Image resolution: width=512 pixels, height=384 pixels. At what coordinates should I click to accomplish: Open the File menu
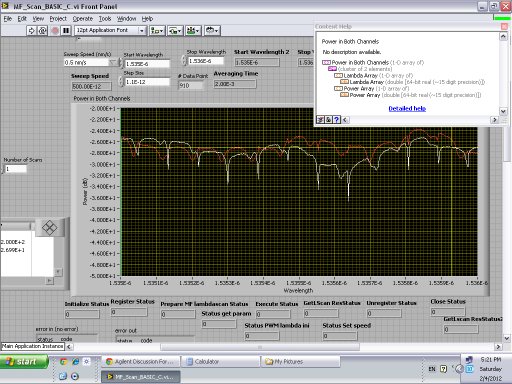click(8, 19)
